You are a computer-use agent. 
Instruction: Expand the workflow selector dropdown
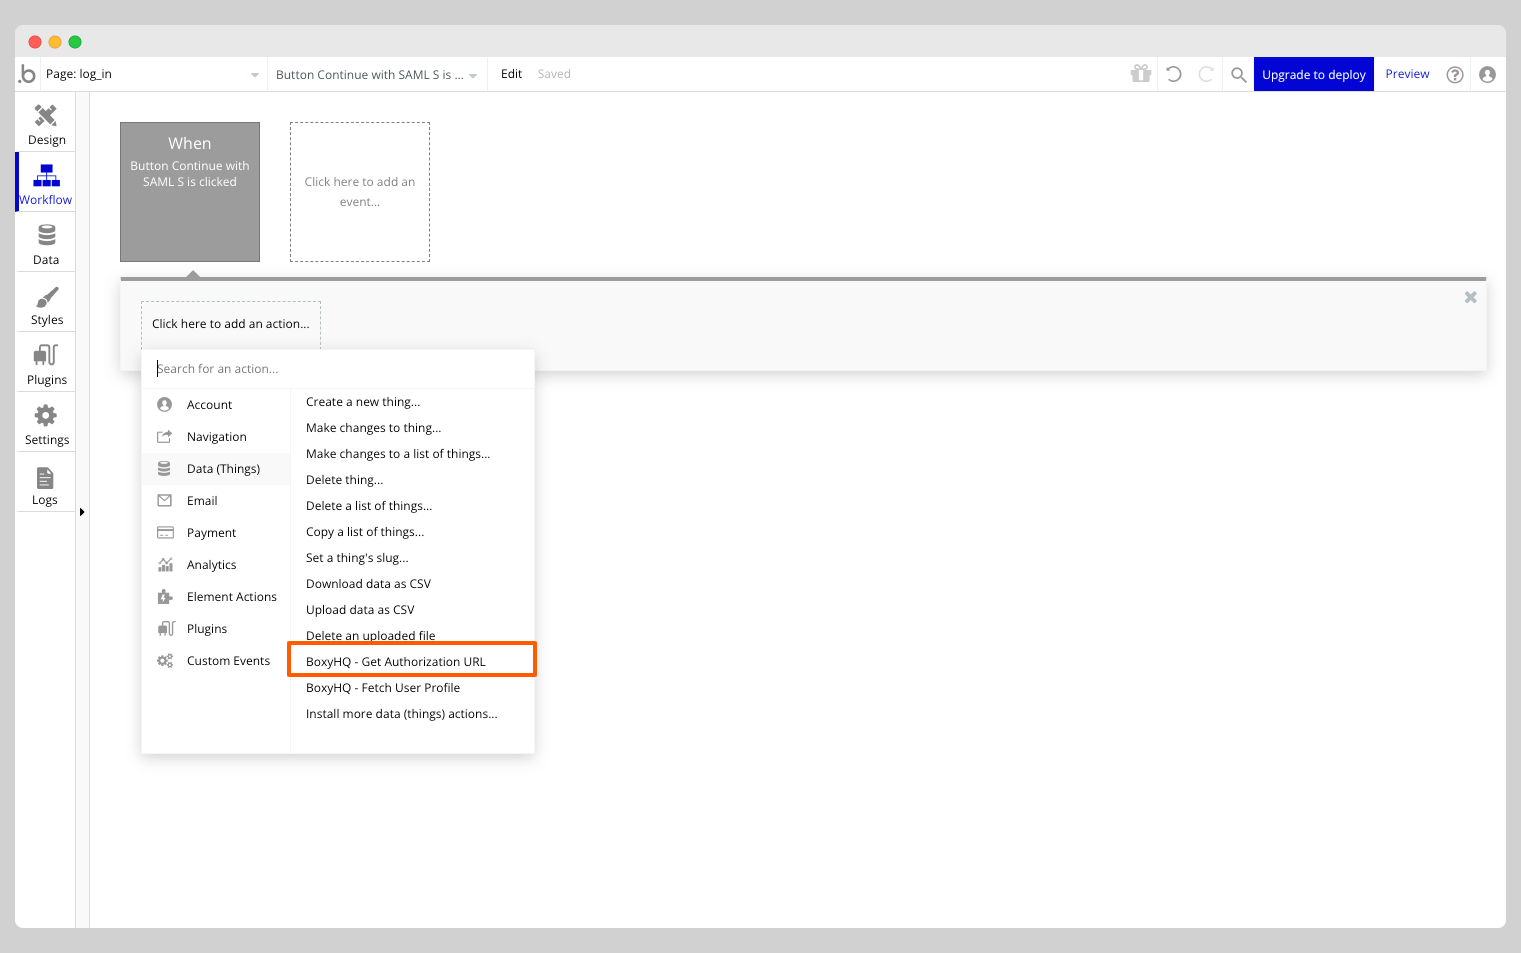pos(472,73)
